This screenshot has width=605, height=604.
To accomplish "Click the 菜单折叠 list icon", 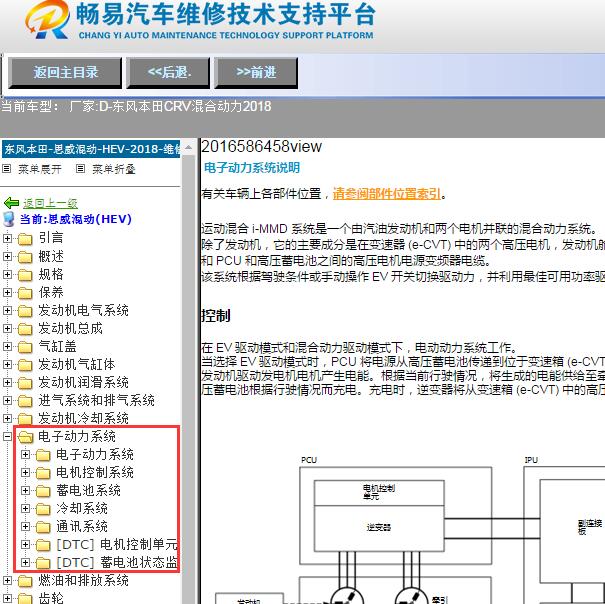I will [x=80, y=169].
